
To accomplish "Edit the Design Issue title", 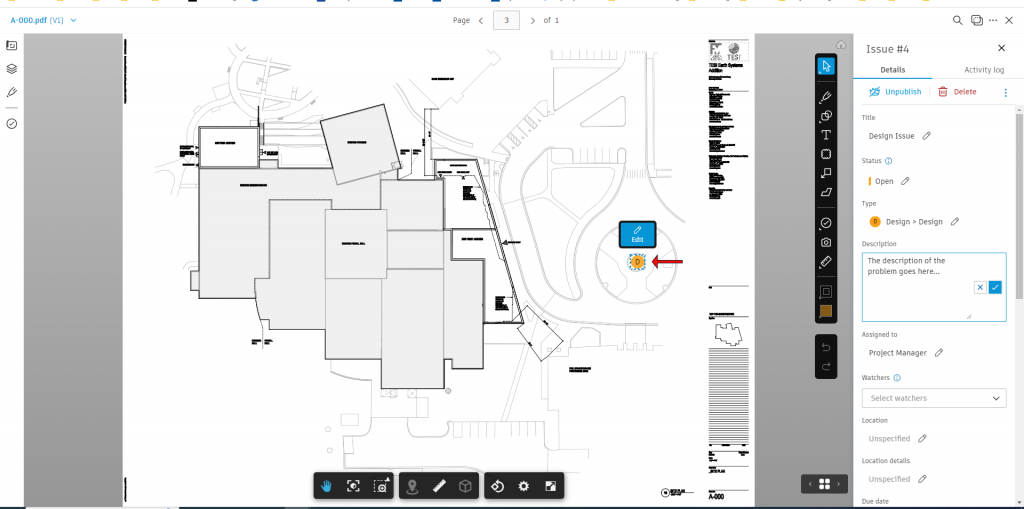I will [x=926, y=136].
